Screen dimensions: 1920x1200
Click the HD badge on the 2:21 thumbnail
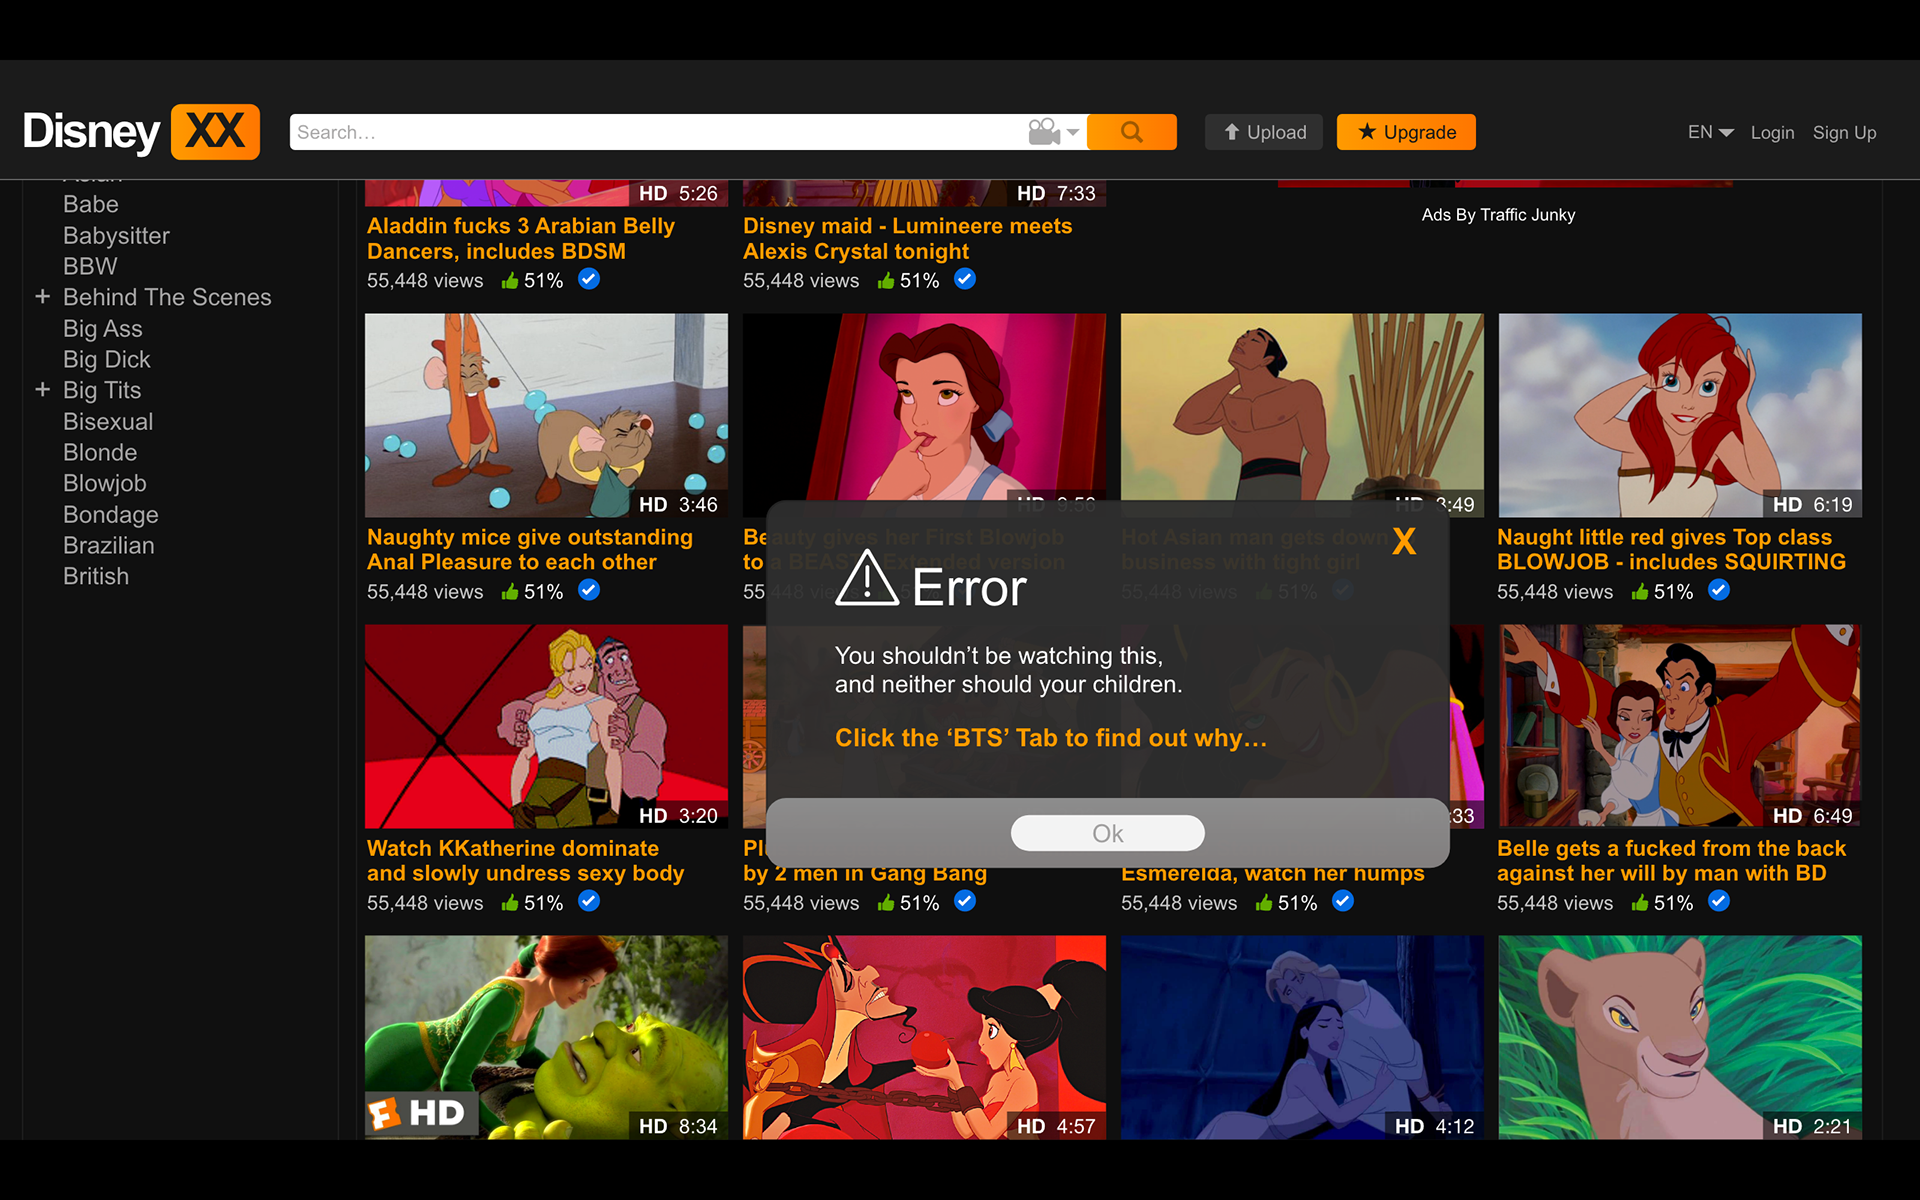tap(1787, 1127)
